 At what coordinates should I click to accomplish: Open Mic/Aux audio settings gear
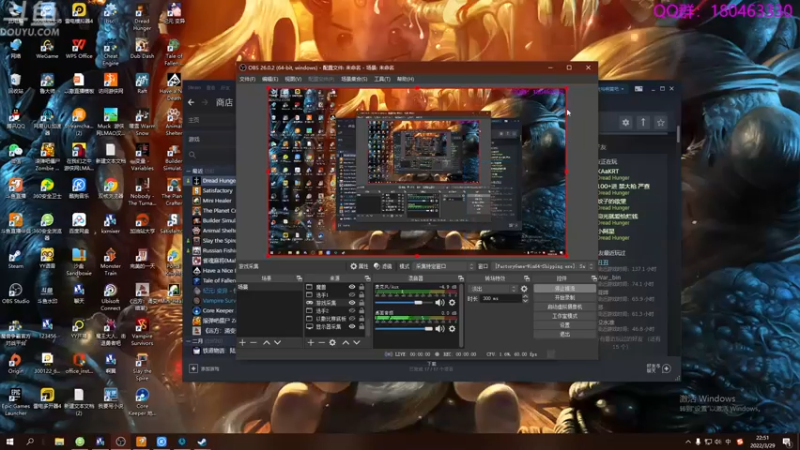tap(452, 303)
